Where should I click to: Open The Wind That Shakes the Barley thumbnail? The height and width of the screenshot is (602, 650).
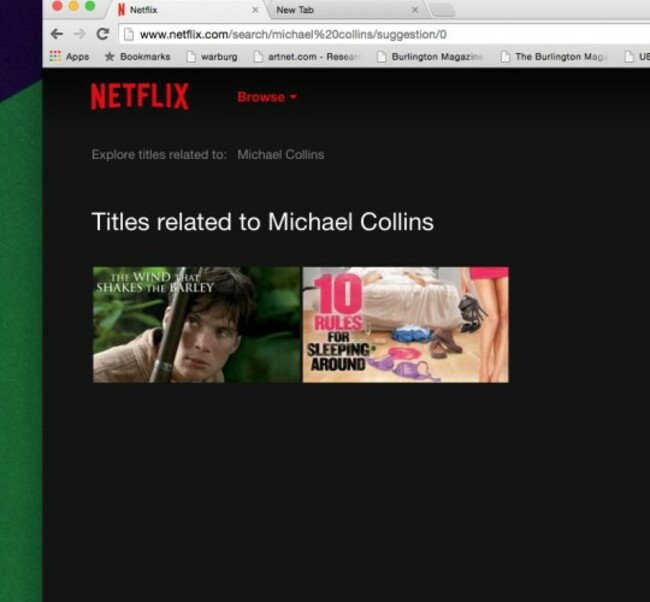pos(196,325)
